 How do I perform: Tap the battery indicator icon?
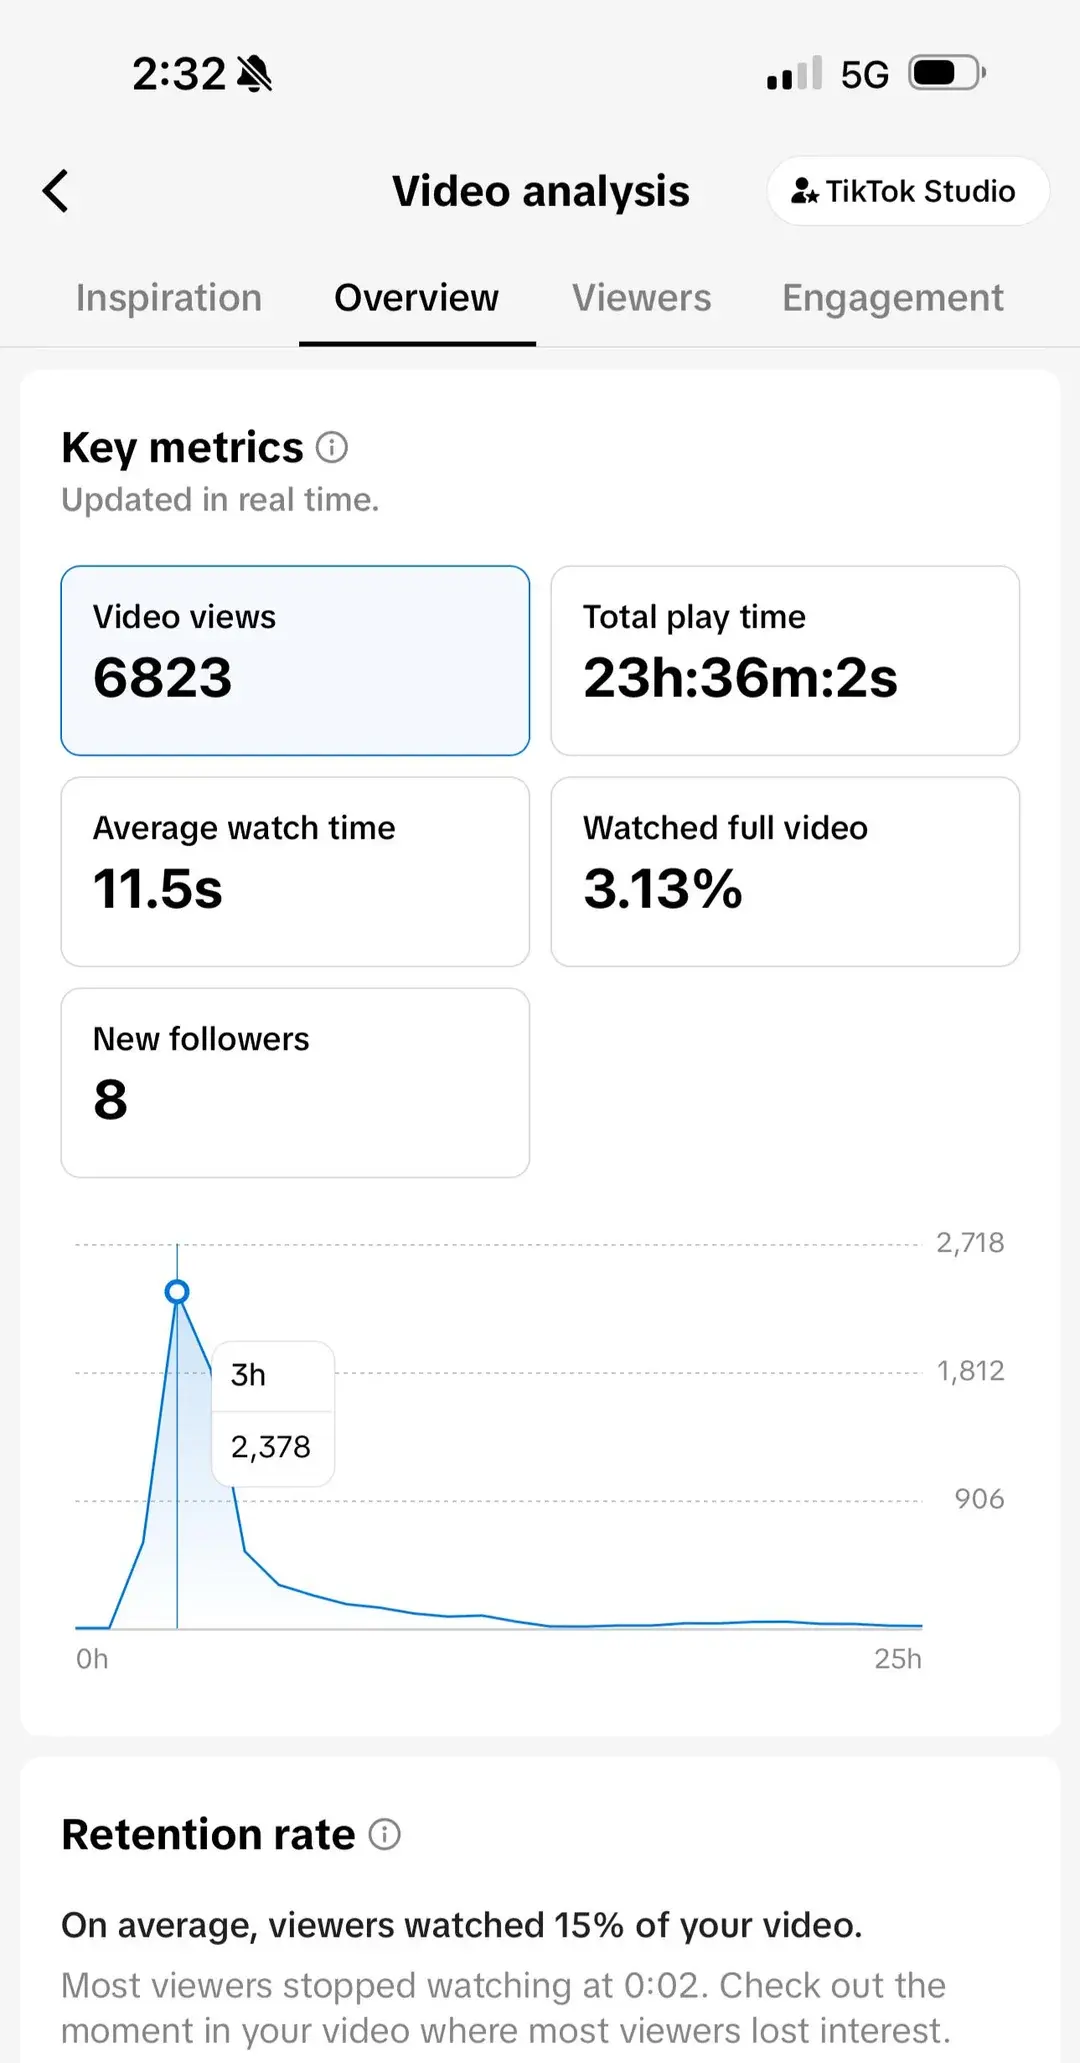946,74
